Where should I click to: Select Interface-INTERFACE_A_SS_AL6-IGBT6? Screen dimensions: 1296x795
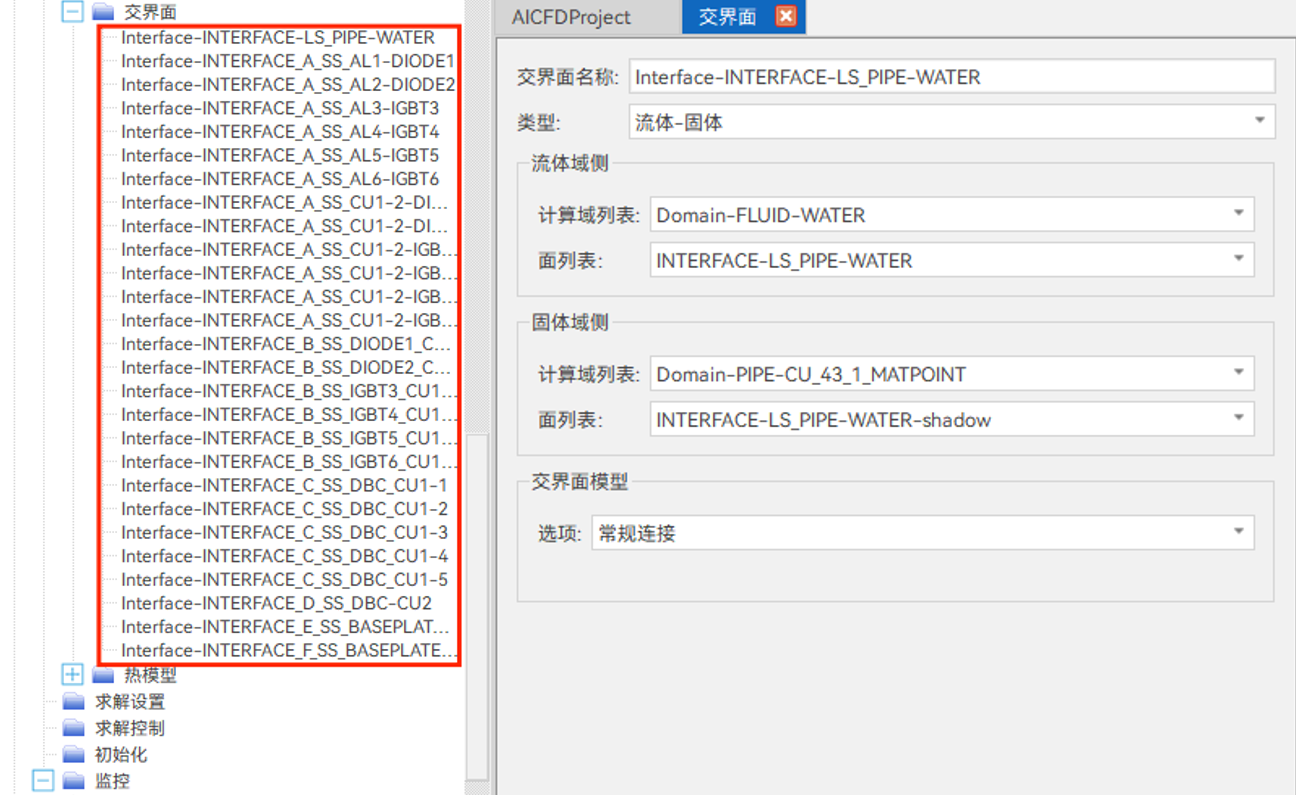[280, 179]
